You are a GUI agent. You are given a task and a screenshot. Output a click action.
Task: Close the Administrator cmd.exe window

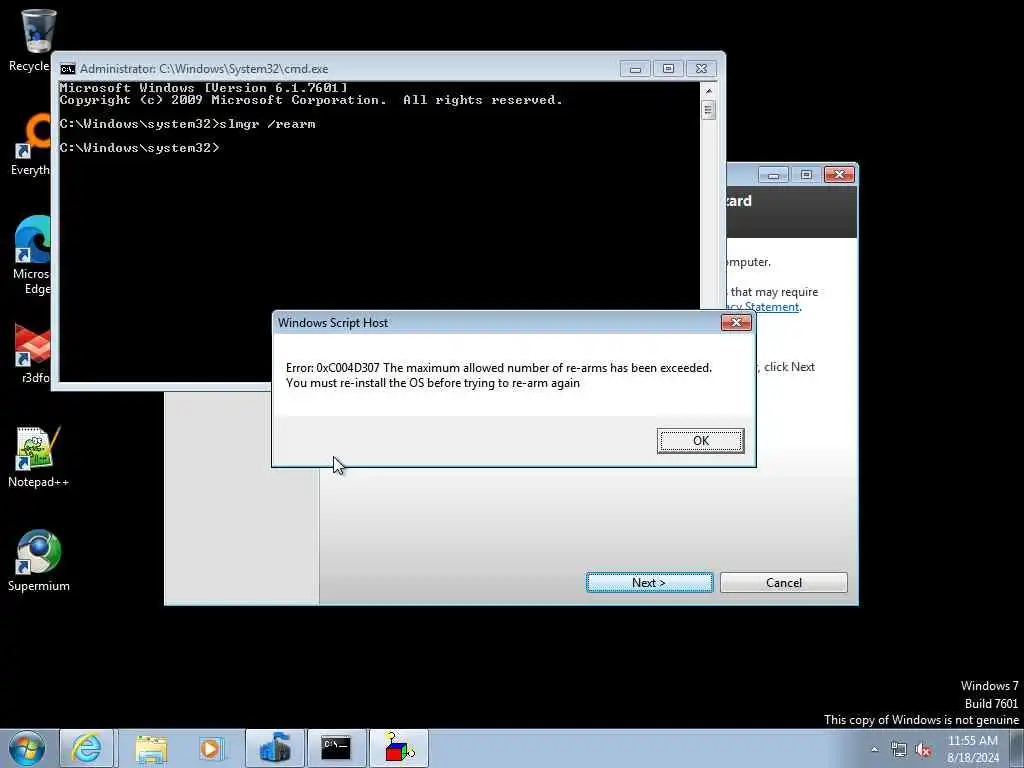pyautogui.click(x=701, y=69)
